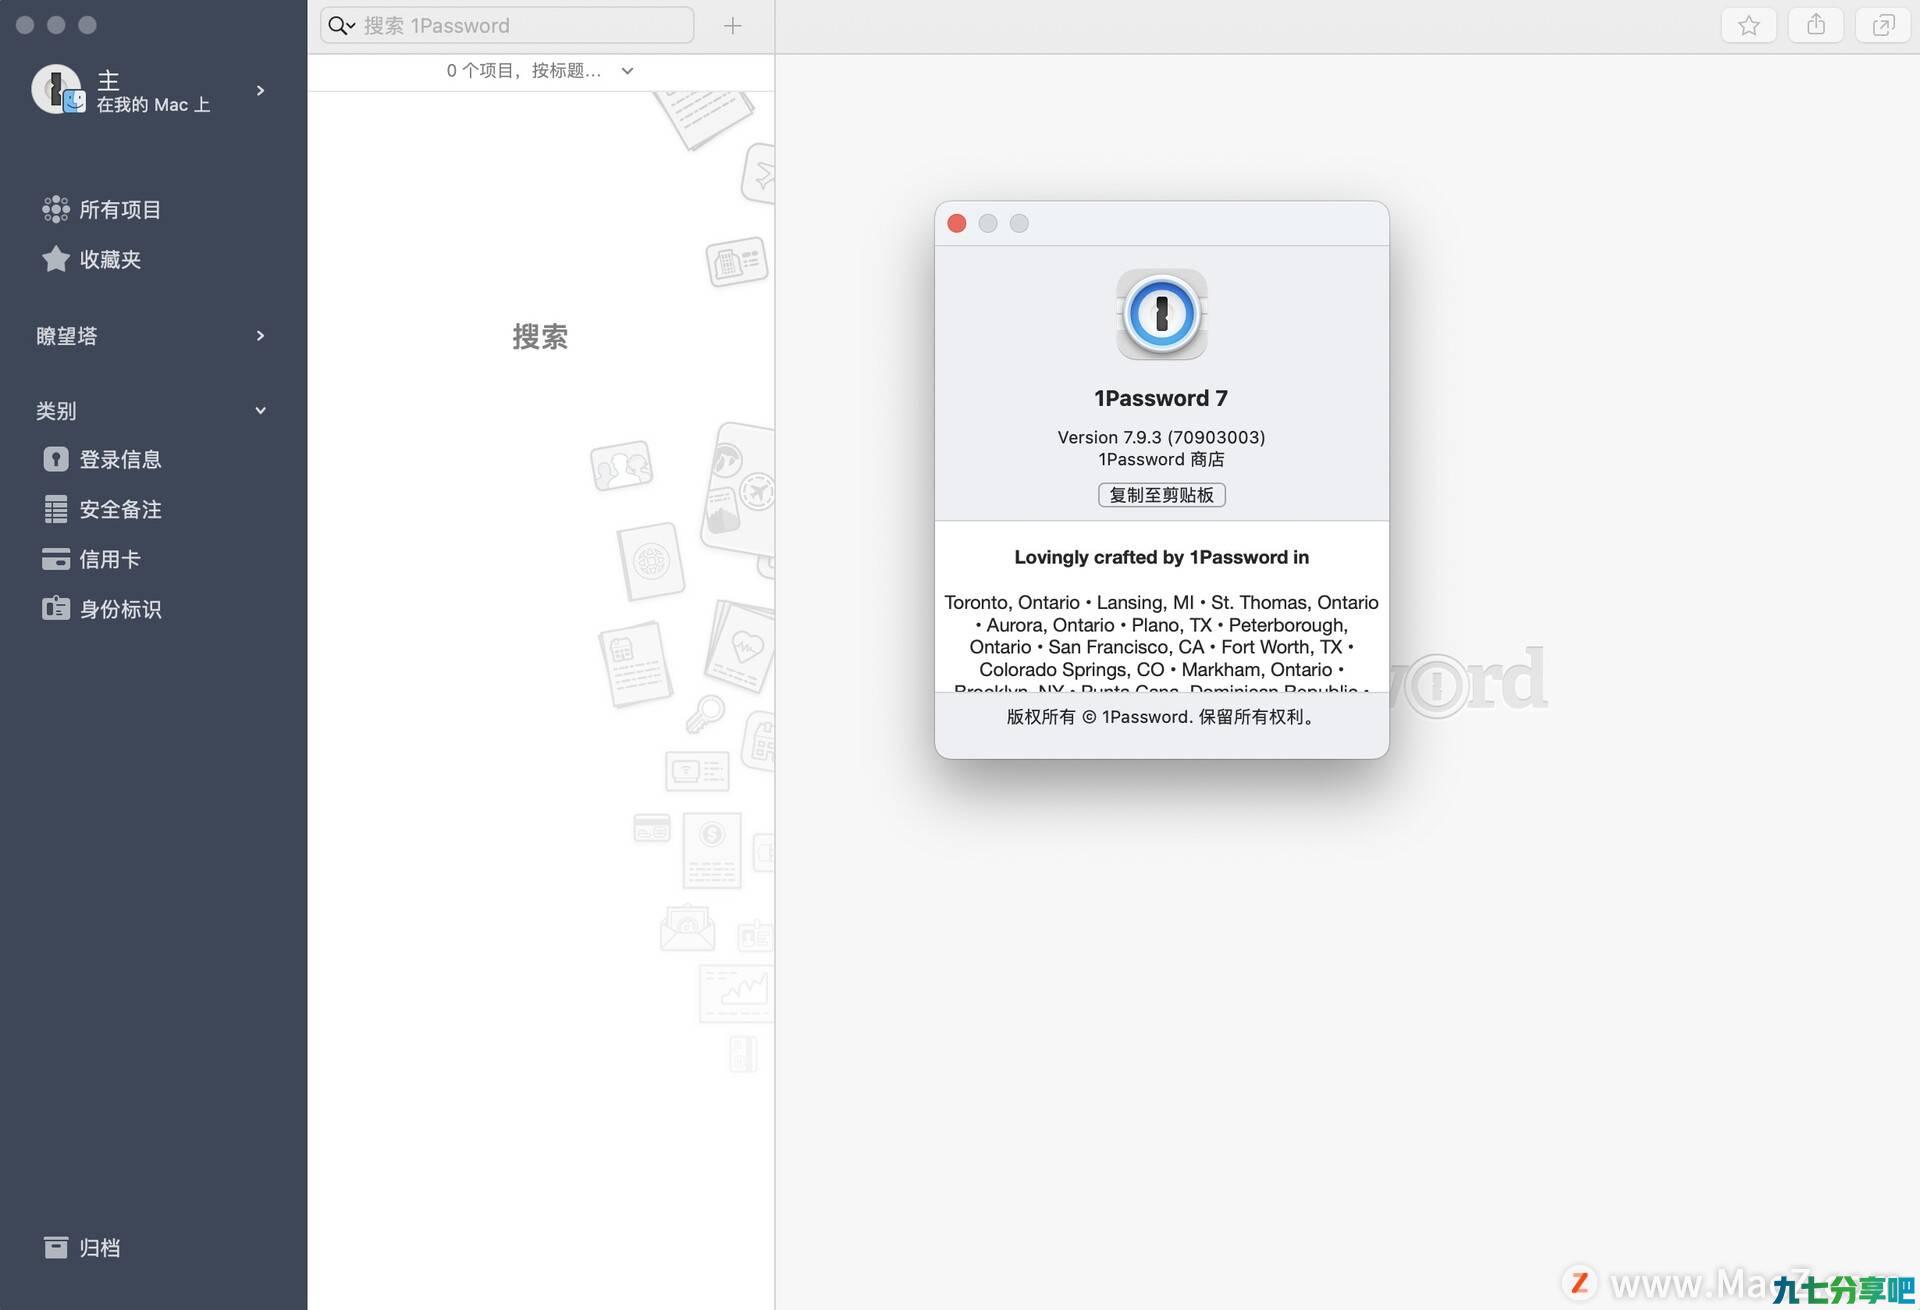This screenshot has width=1920, height=1310.
Task: Click 在我的 Mac 上 vault subtitle
Action: (x=153, y=104)
